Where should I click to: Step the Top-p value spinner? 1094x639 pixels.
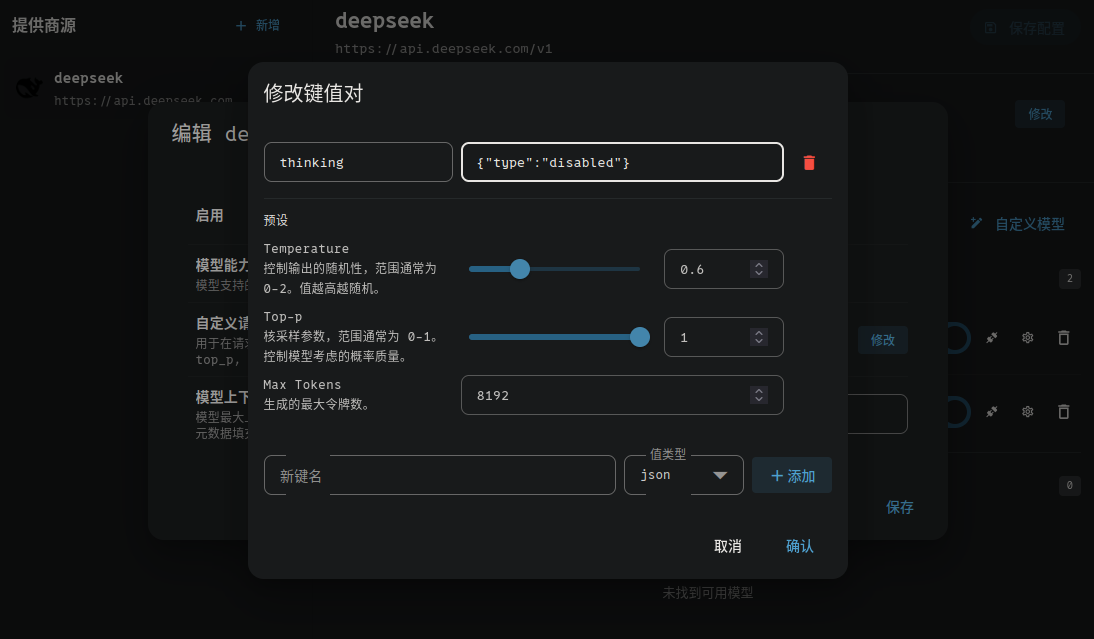(758, 337)
